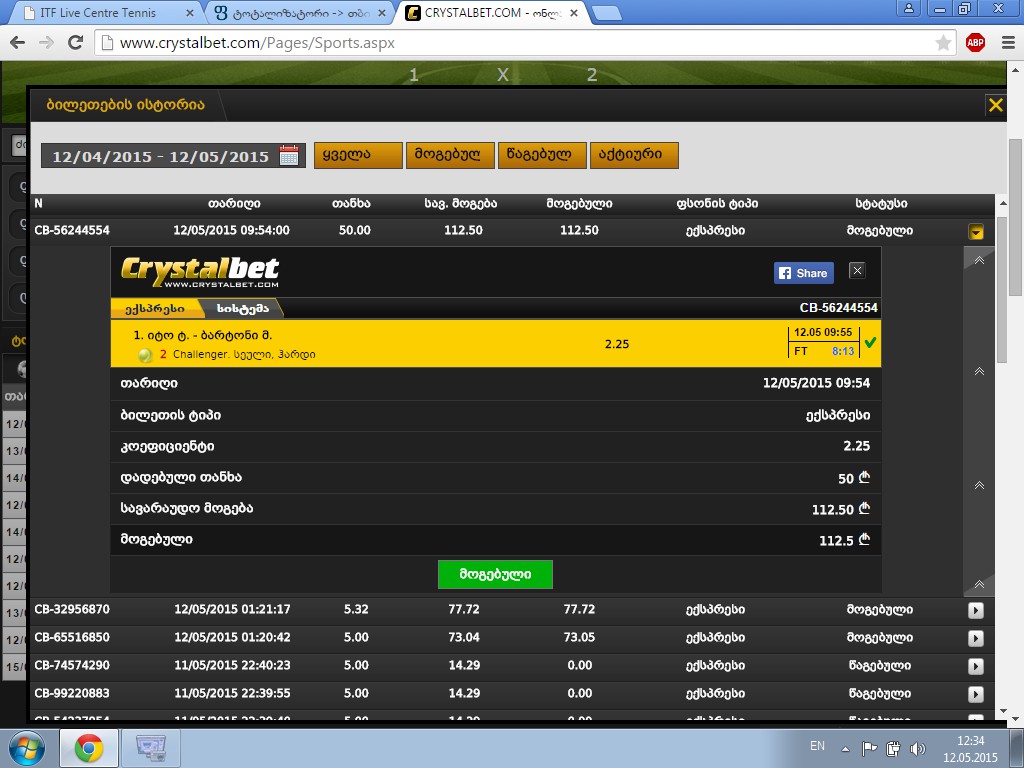
Task: Reload the page with refresh icon
Action: 76,43
